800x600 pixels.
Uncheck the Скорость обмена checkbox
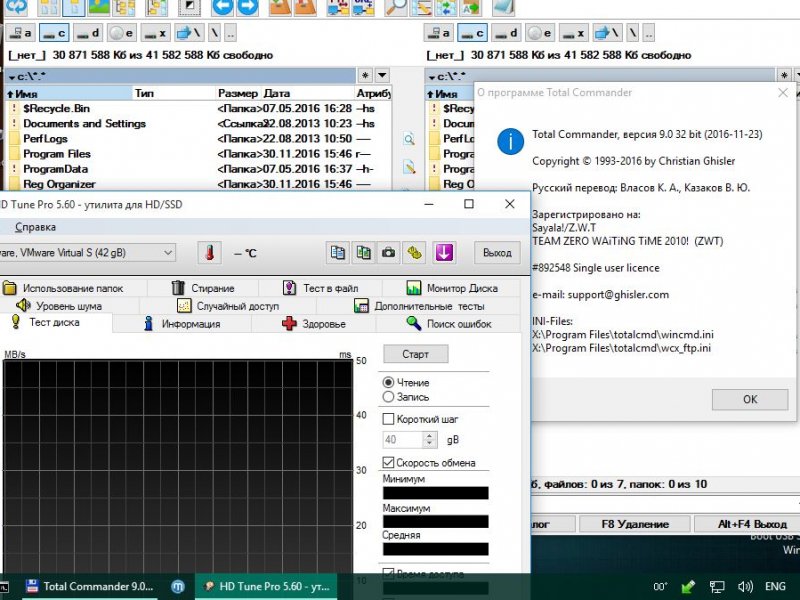388,462
